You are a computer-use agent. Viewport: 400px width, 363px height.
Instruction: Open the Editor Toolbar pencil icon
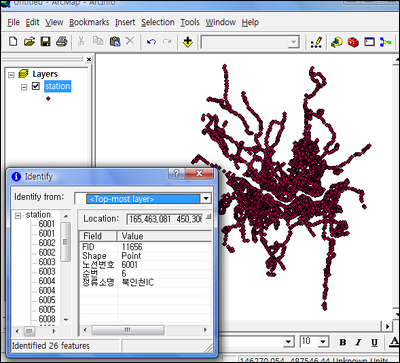point(316,42)
